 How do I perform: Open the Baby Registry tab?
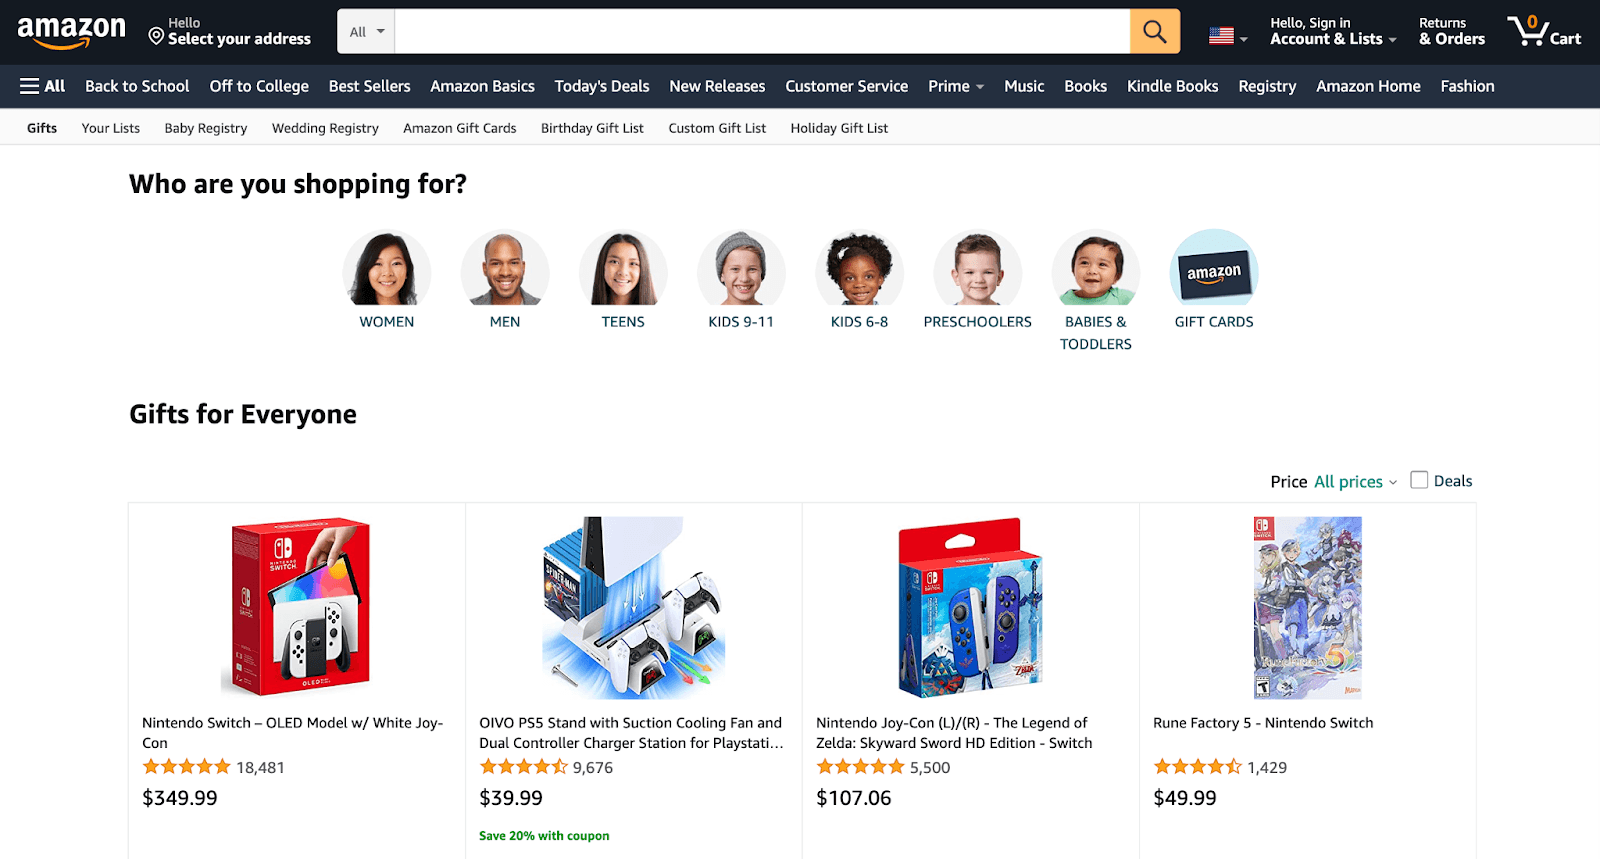[206, 128]
